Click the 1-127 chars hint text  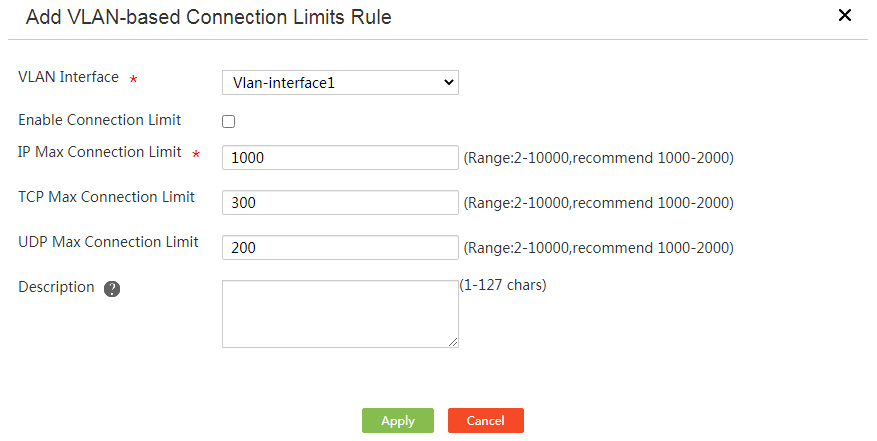point(503,285)
